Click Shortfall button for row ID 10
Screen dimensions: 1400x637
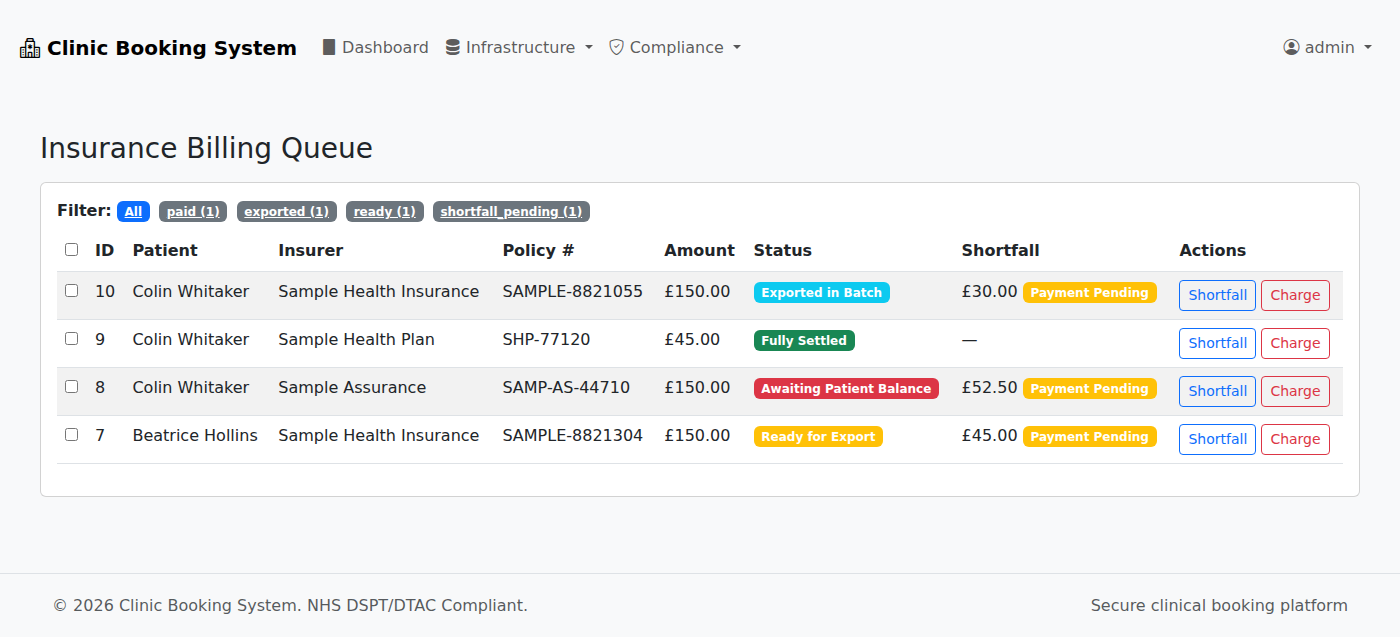[x=1217, y=295]
